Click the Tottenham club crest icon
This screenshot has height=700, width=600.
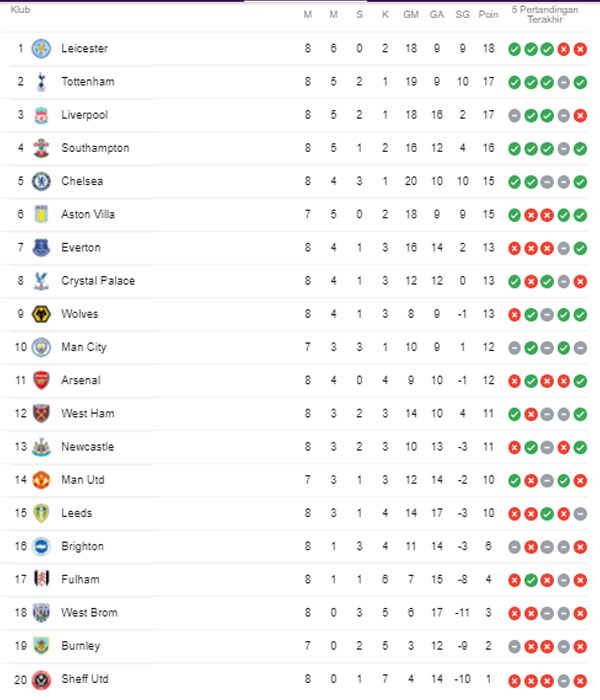(x=41, y=82)
